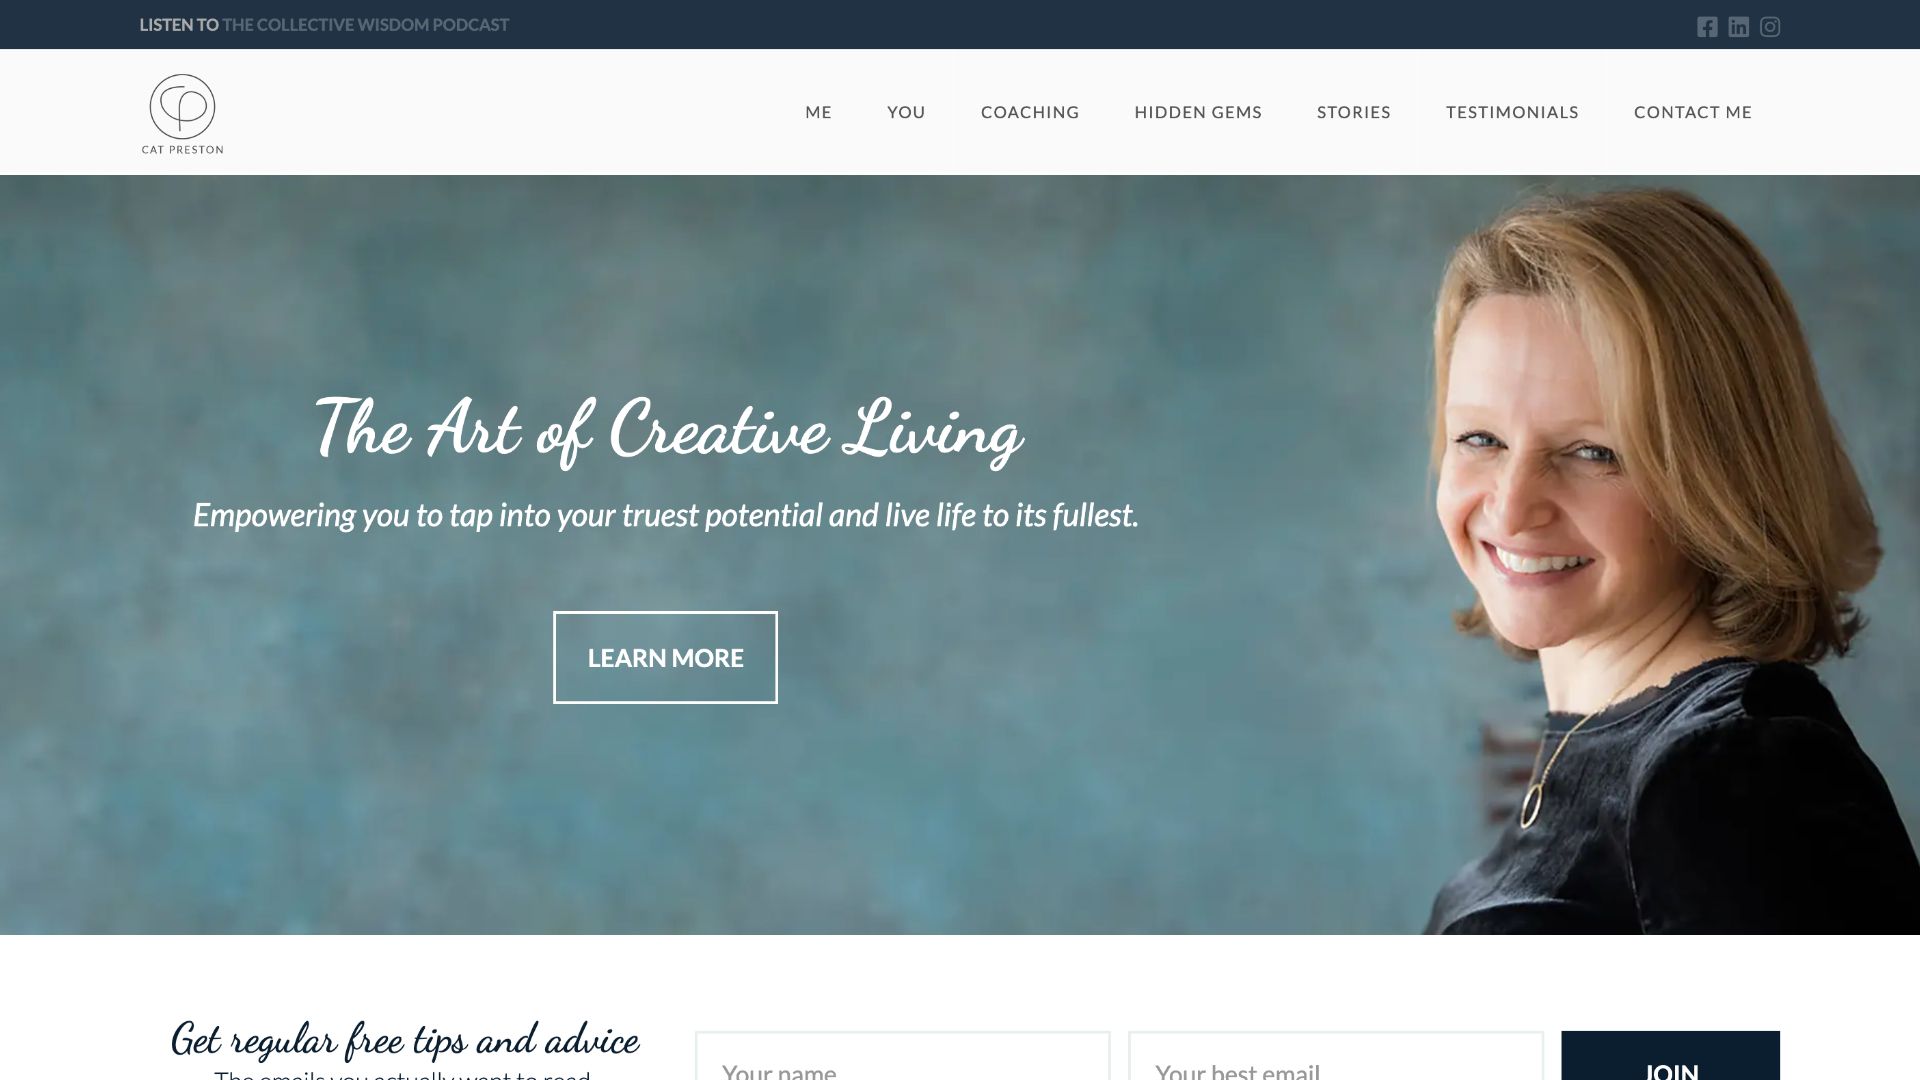Open The Collective Wisdom Podcast link
Image resolution: width=1920 pixels, height=1080 pixels.
pyautogui.click(x=365, y=25)
